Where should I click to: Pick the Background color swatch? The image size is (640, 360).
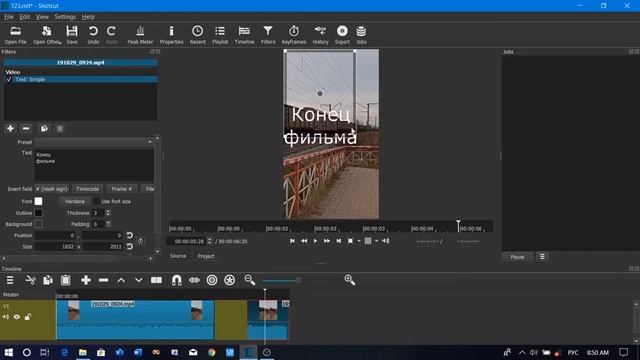tap(38, 224)
